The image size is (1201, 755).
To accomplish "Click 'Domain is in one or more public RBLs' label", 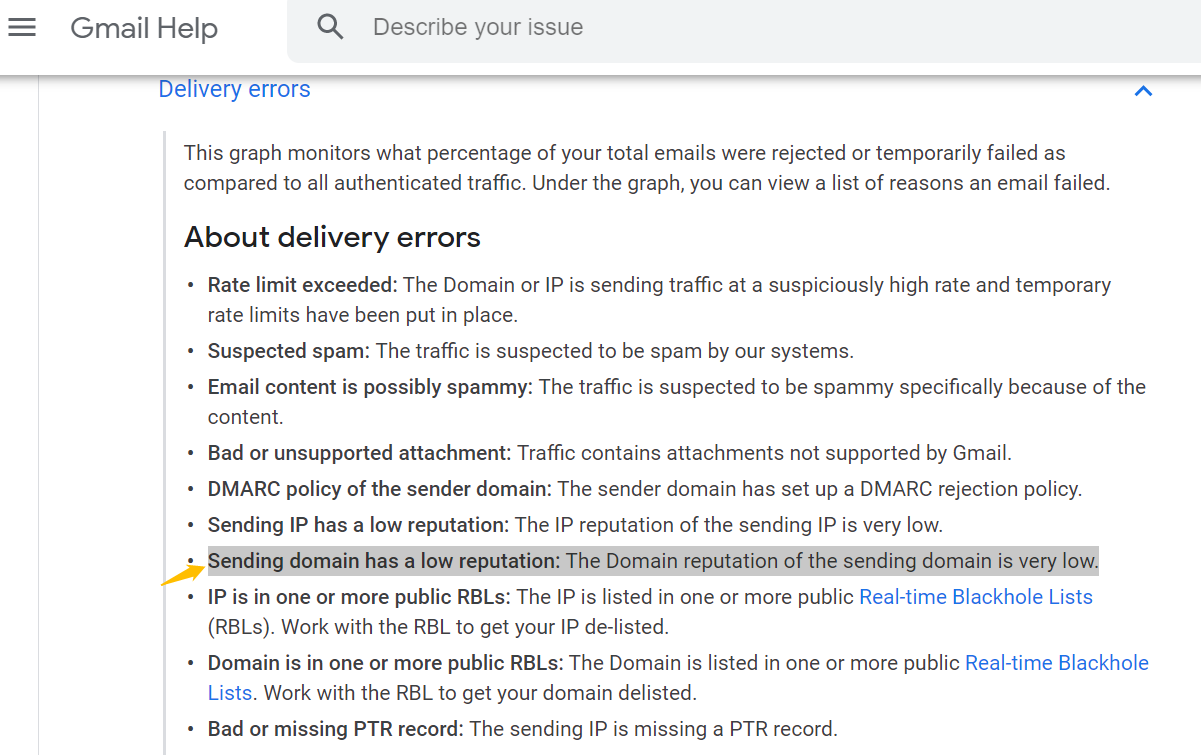I will (386, 663).
